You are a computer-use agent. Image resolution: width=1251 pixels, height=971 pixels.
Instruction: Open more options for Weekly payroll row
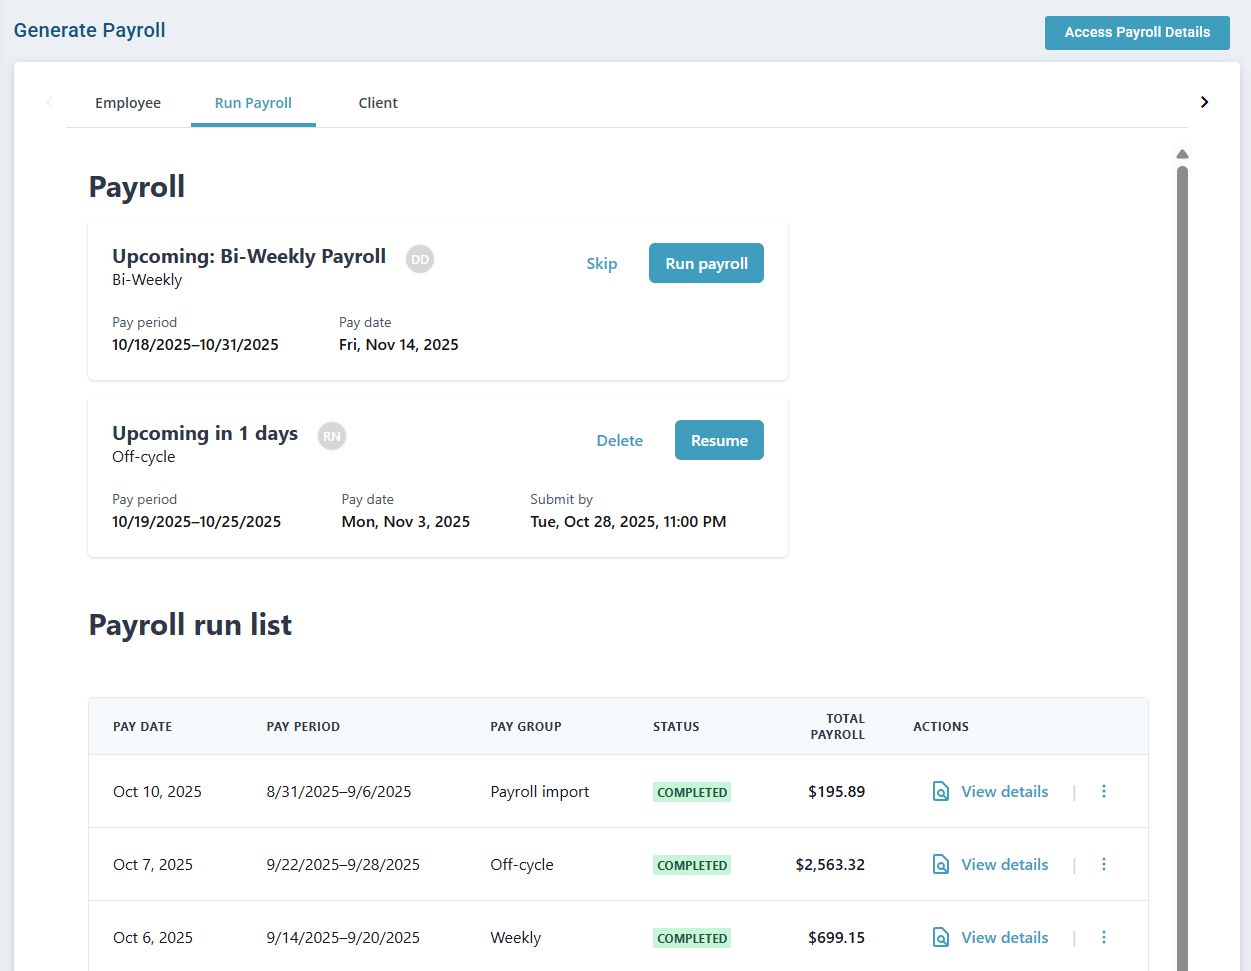pos(1104,938)
